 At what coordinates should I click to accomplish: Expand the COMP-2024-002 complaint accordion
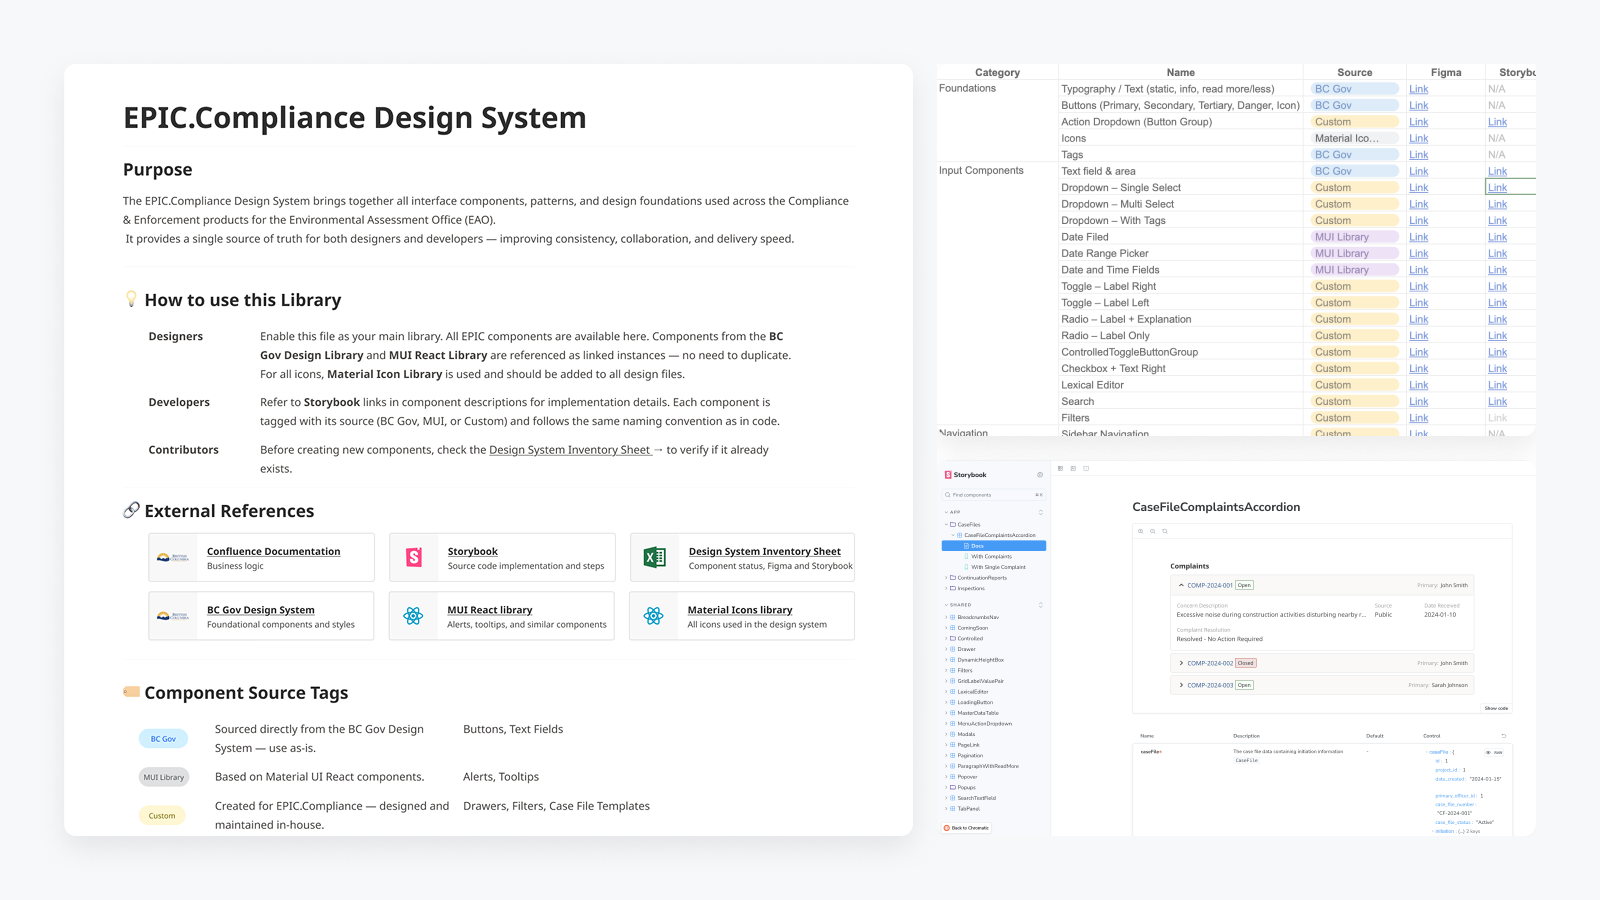pos(1181,663)
